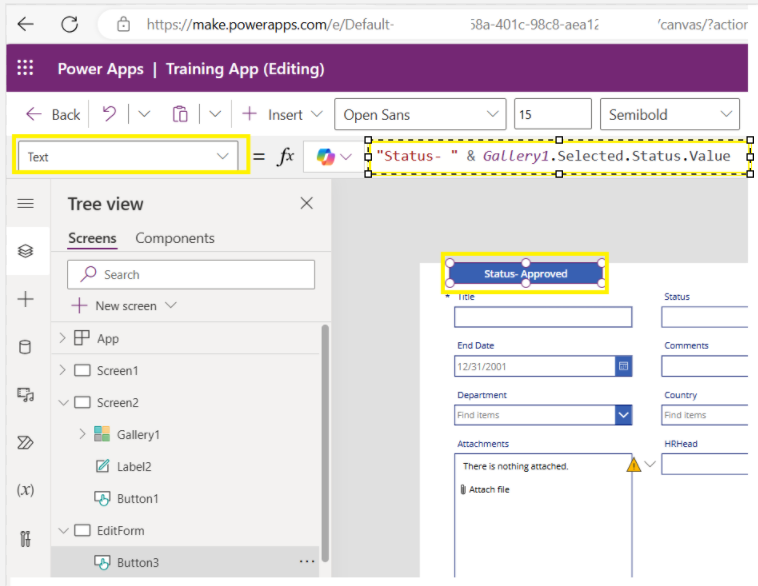Open the Data cylinder icon in sidebar
This screenshot has height=586, width=758.
point(26,347)
